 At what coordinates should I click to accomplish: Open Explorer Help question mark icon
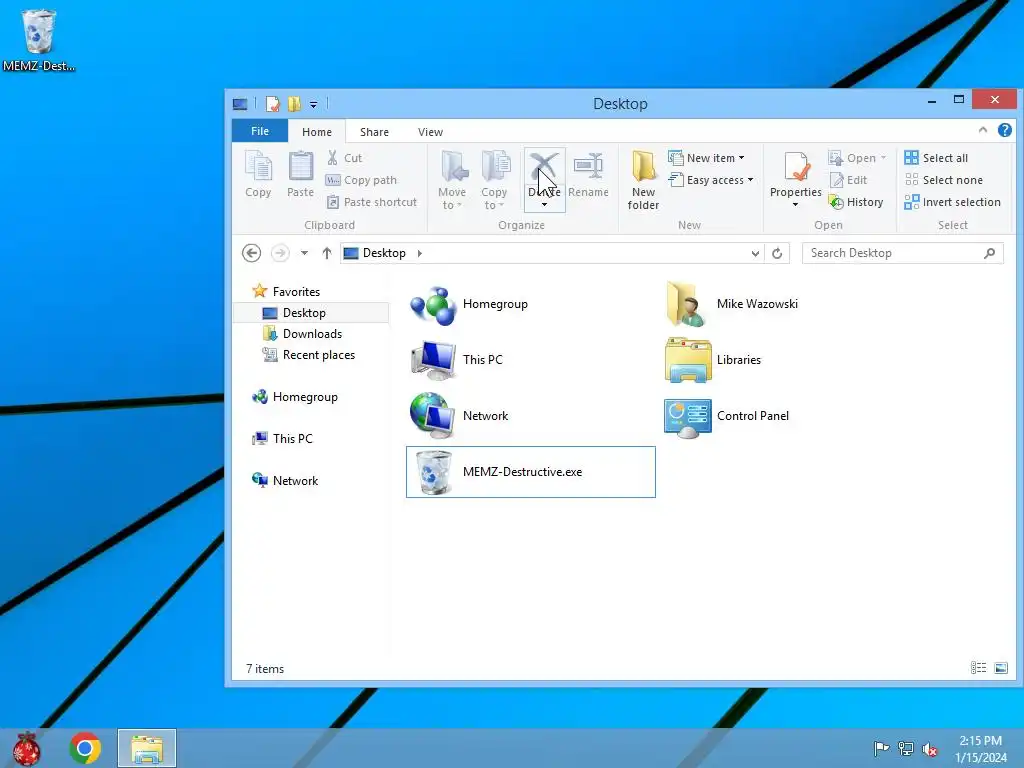click(1004, 130)
